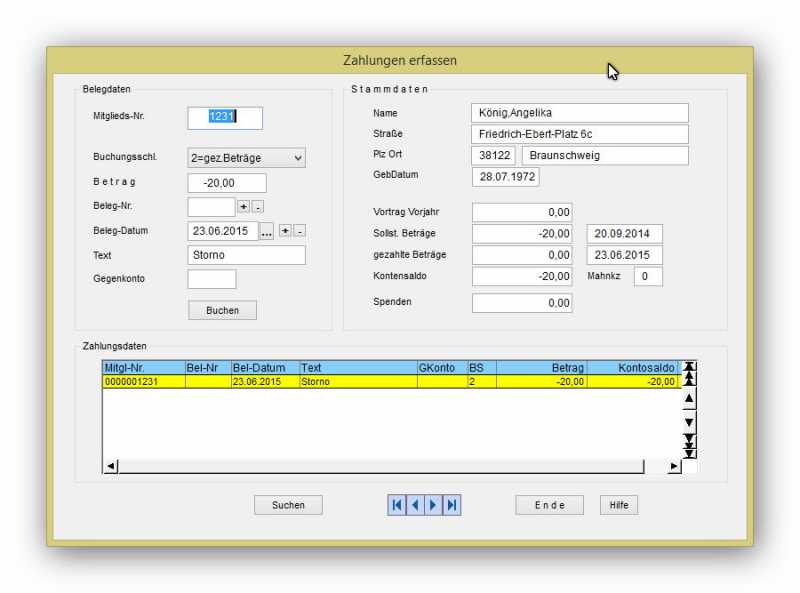800x593 pixels.
Task: Open the Beleg-Datum date picker
Action: tap(266, 231)
